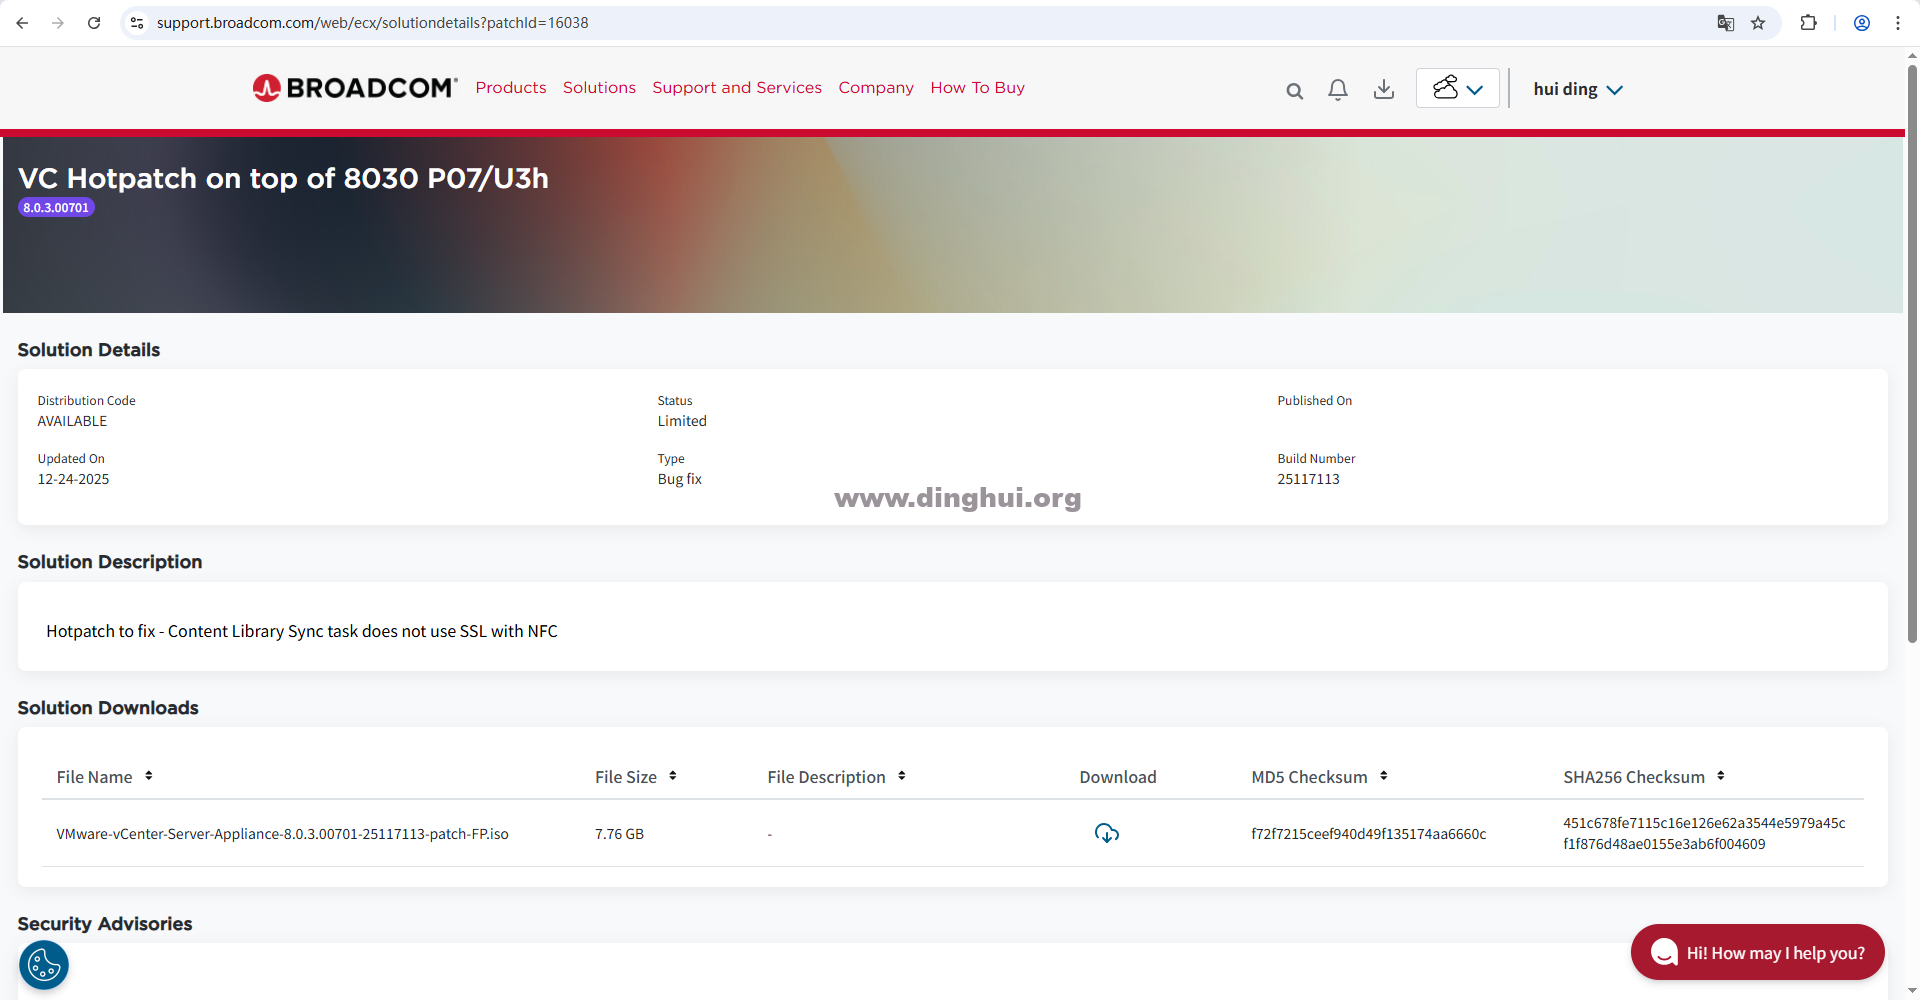Image resolution: width=1920 pixels, height=1000 pixels.
Task: Sort by MD5 Checksum column
Action: click(1384, 776)
